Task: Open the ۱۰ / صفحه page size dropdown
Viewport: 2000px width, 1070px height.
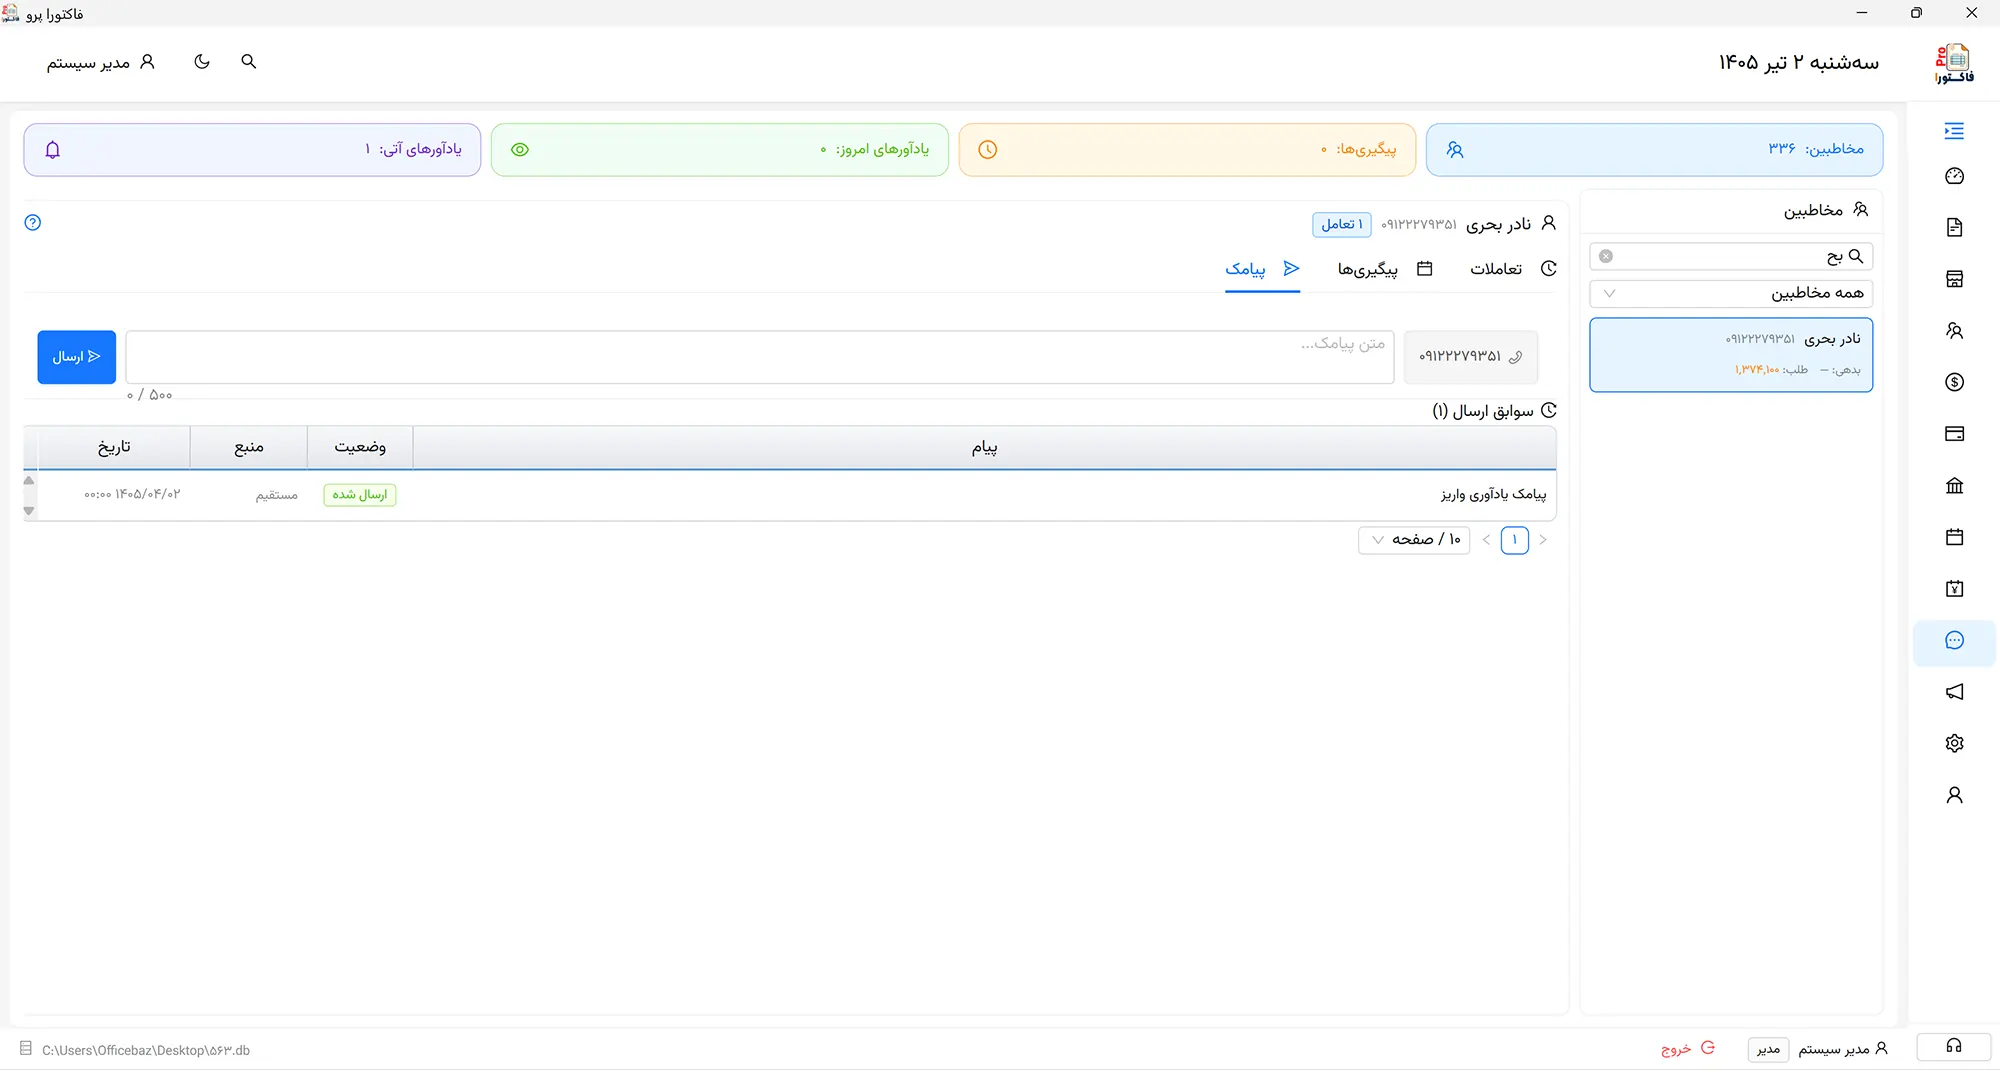Action: click(x=1414, y=540)
